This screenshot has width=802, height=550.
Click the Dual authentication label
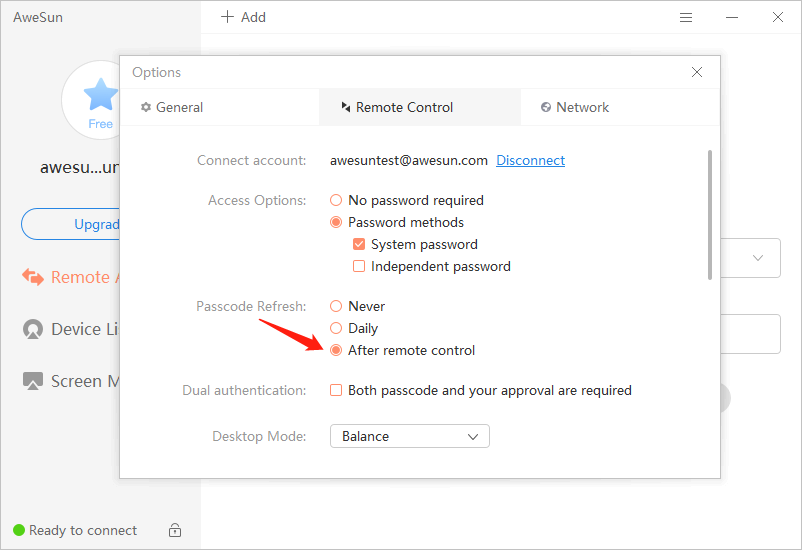244,390
